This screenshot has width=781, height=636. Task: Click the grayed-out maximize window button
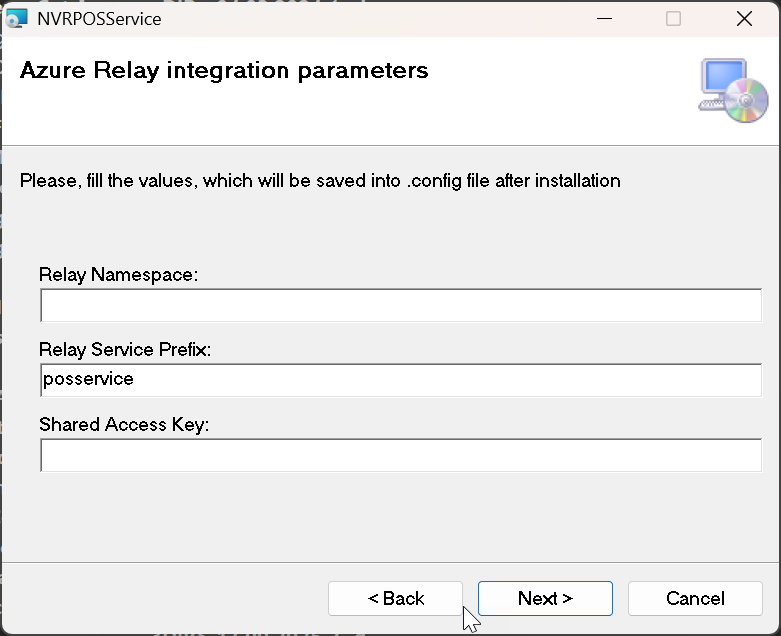[673, 18]
